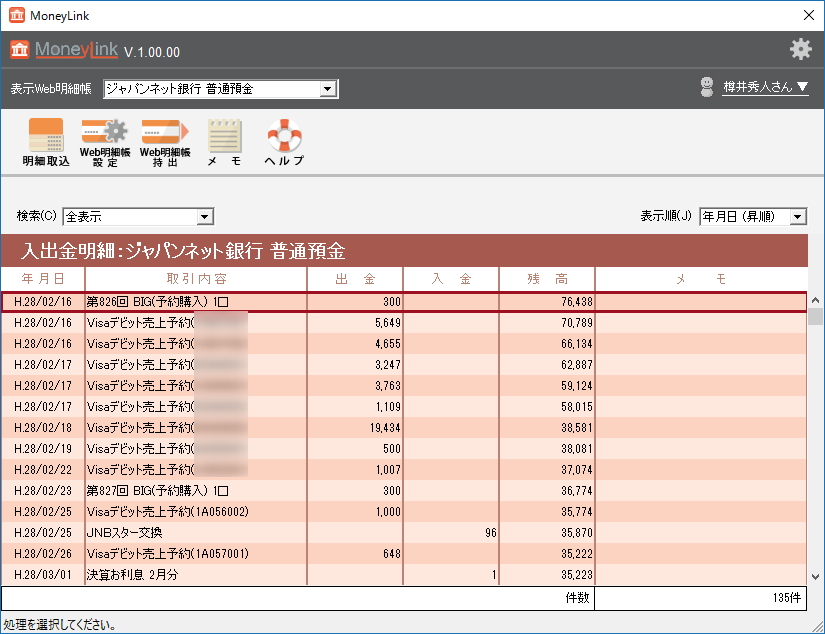Open the 表示Web明細帳 account dropdown
The width and height of the screenshot is (825, 634).
click(328, 88)
